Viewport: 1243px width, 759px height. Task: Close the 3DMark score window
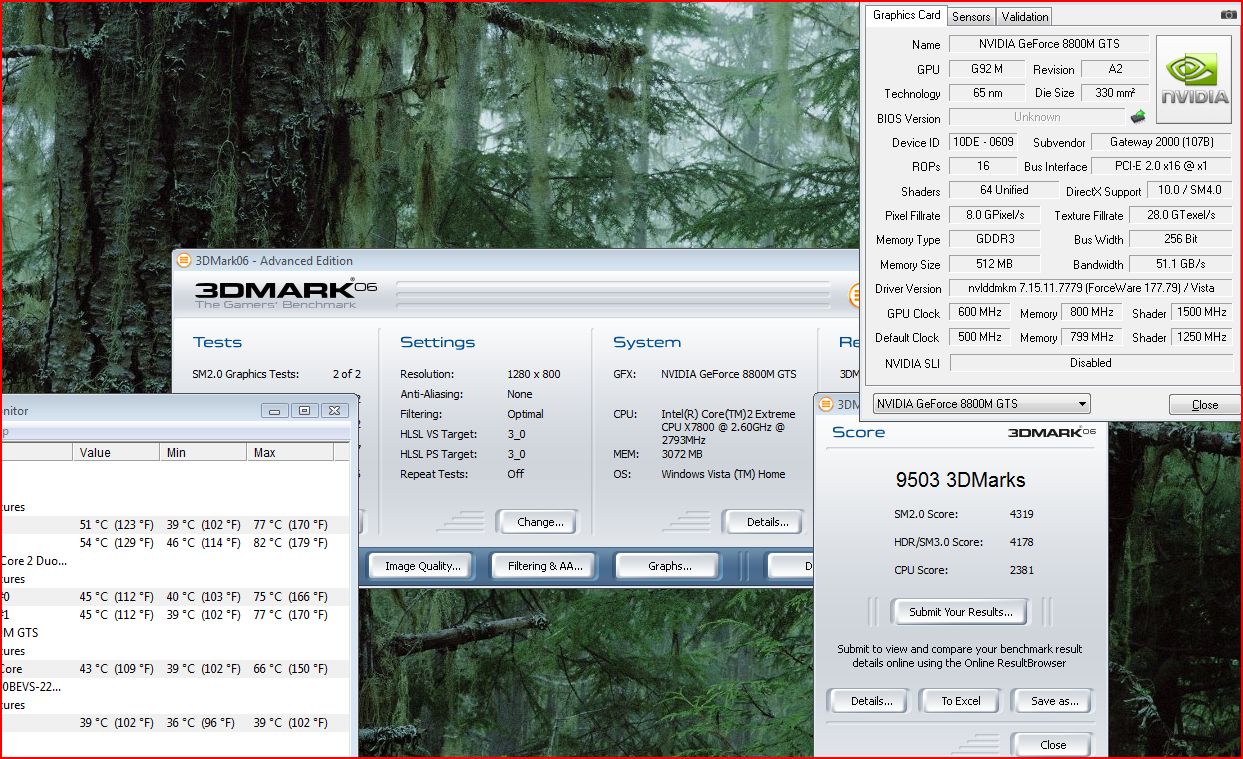coord(1053,745)
